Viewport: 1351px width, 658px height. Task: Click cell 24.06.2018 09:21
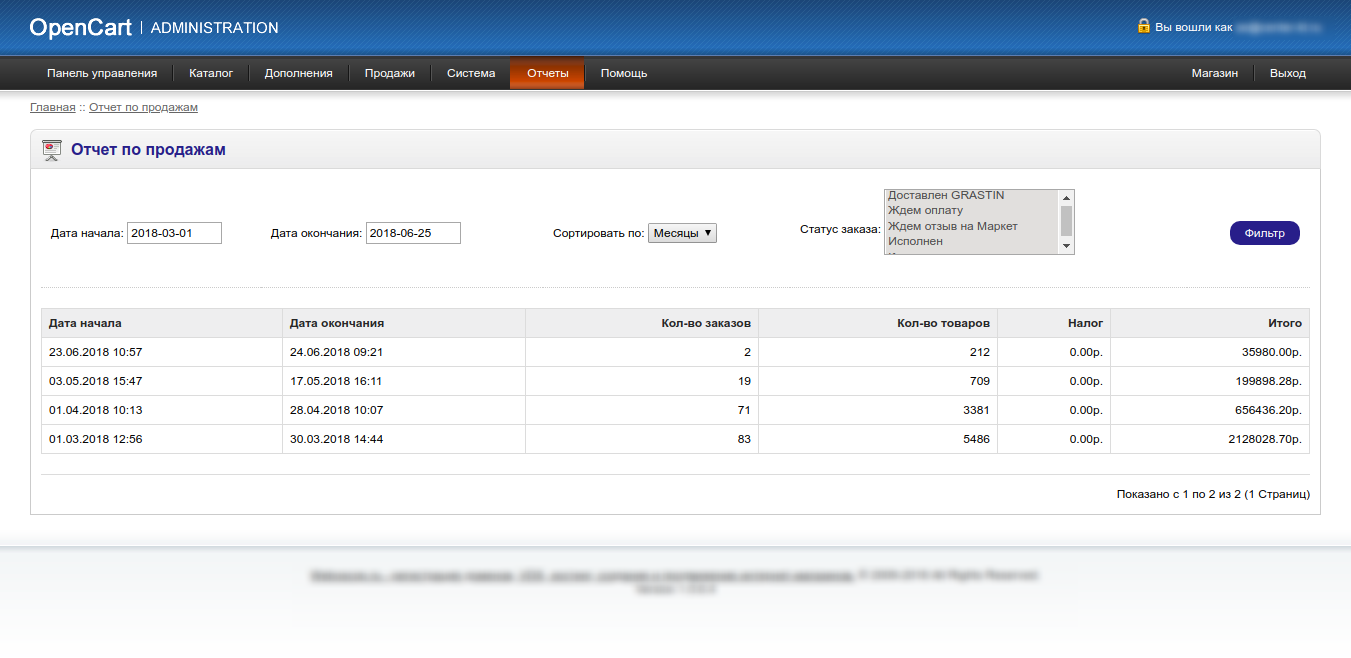(x=404, y=352)
